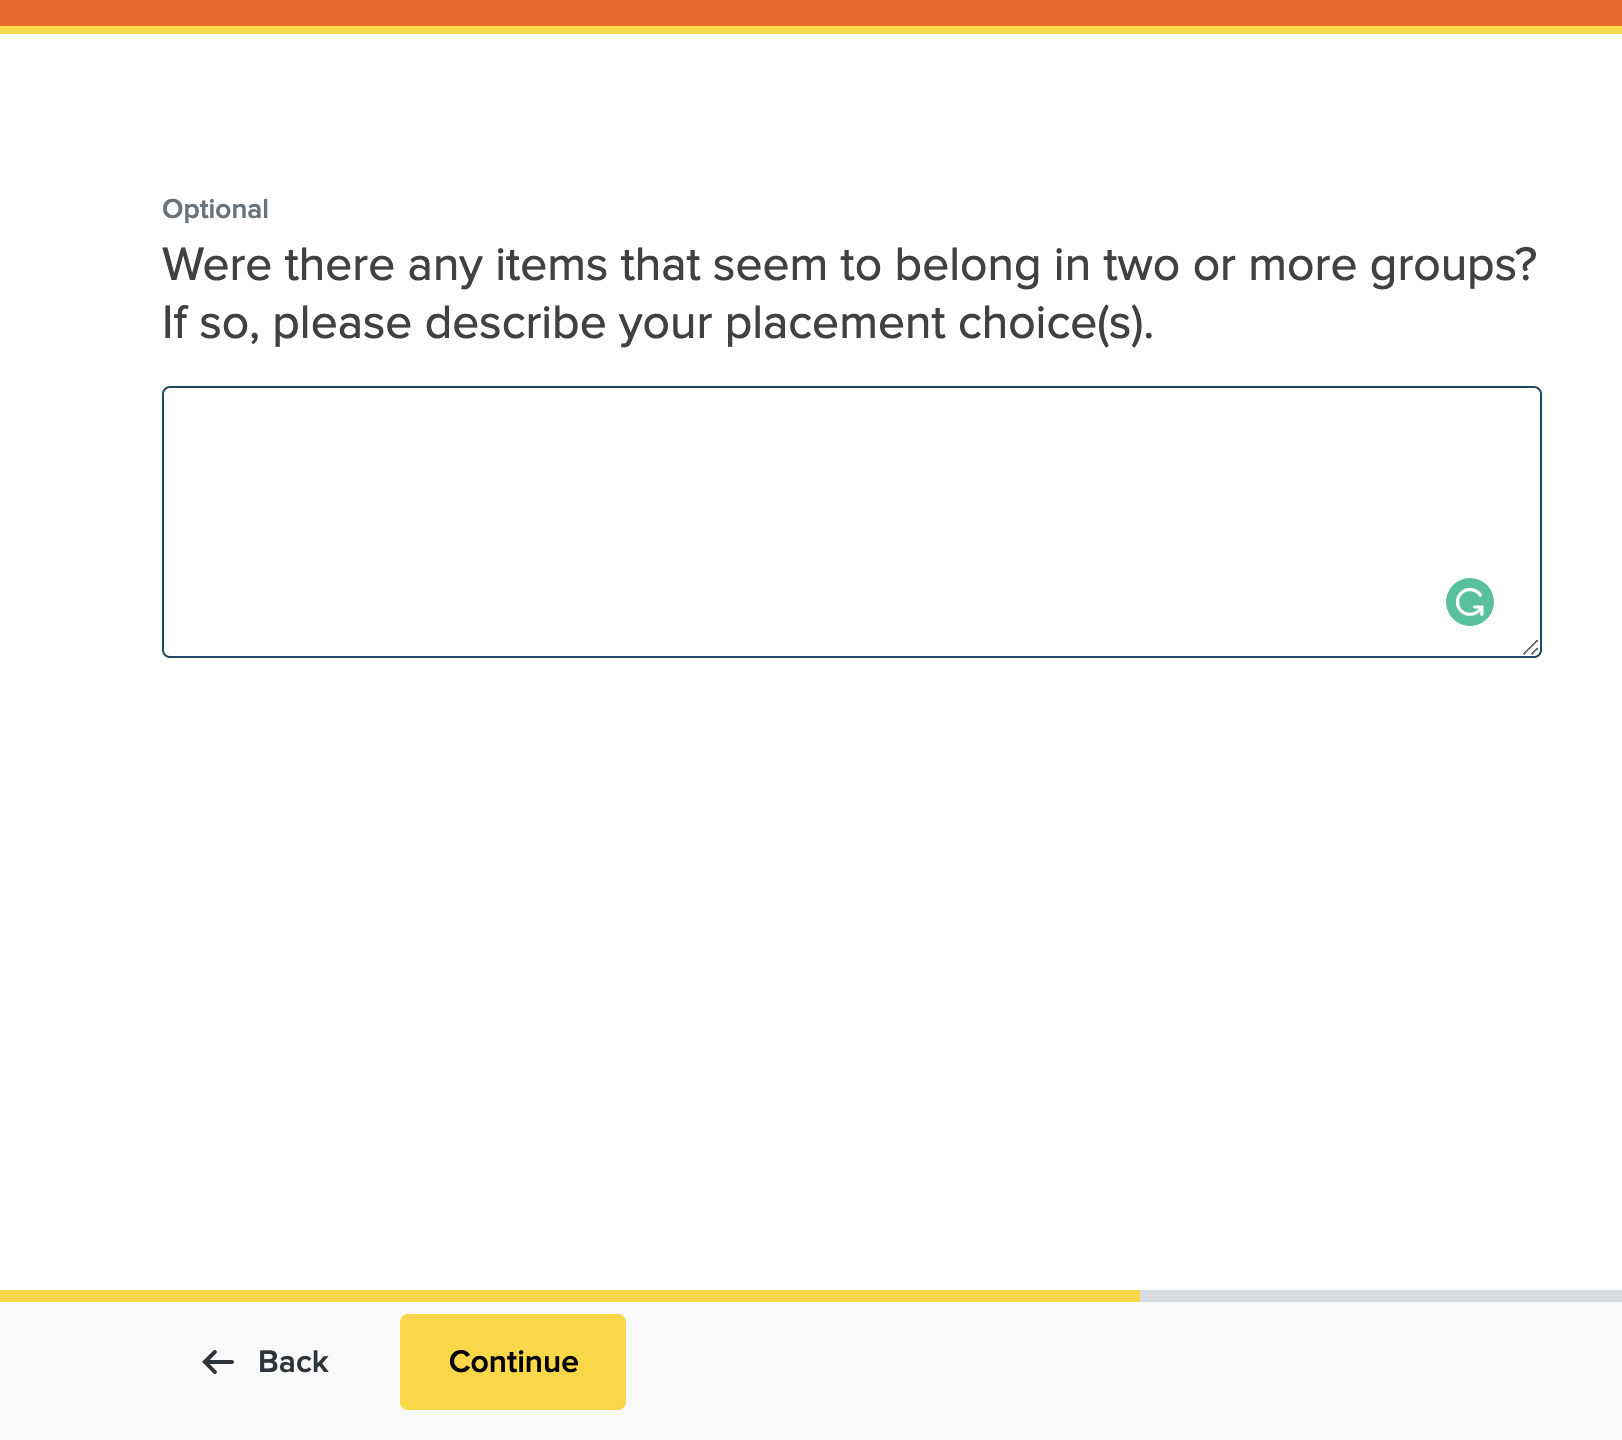
Task: Click the unfilled gray progress bar segment
Action: [1380, 1296]
